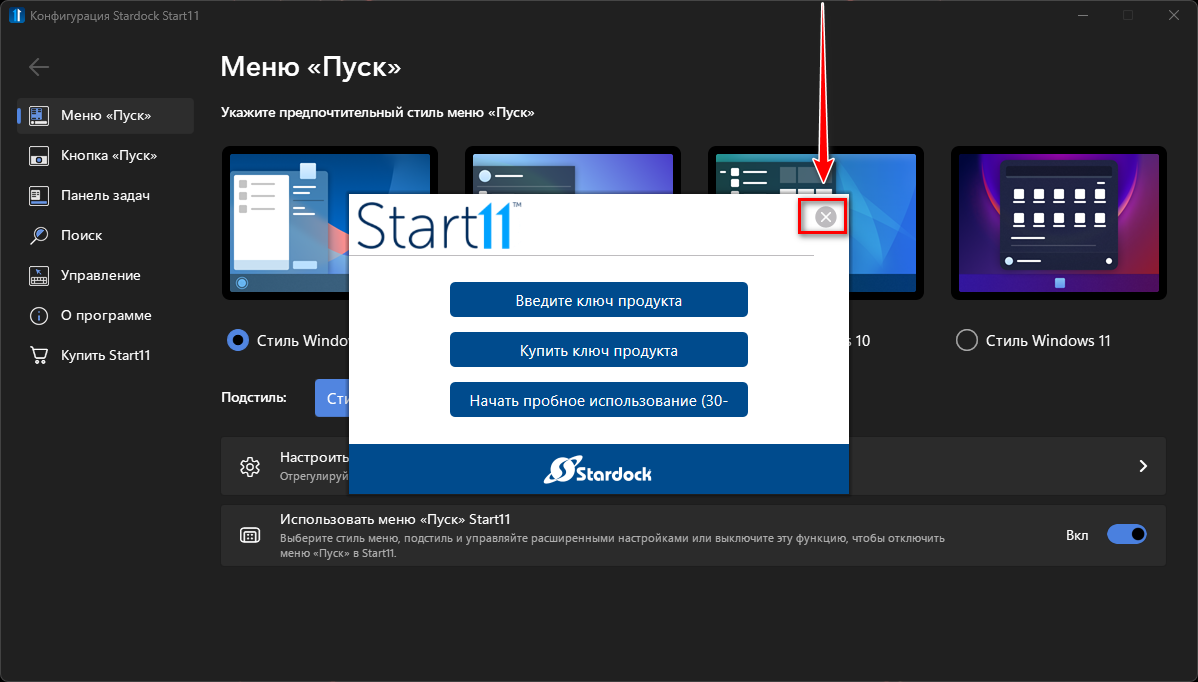The width and height of the screenshot is (1198, 682).
Task: Click the back arrow in the sidebar
Action: 39,67
